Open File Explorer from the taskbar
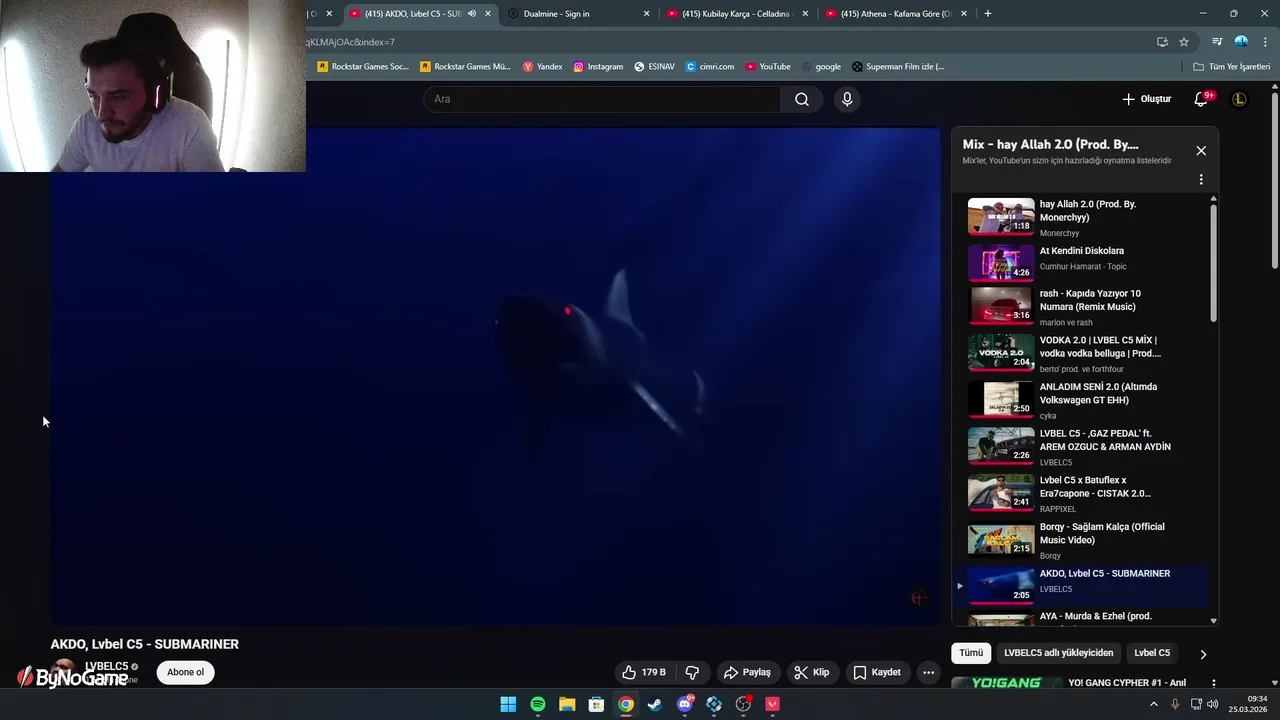Viewport: 1280px width, 720px height. (567, 704)
